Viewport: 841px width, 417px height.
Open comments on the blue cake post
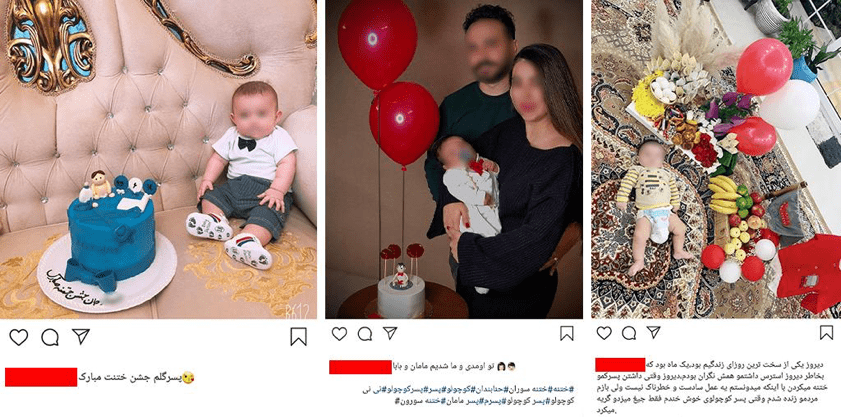point(50,336)
